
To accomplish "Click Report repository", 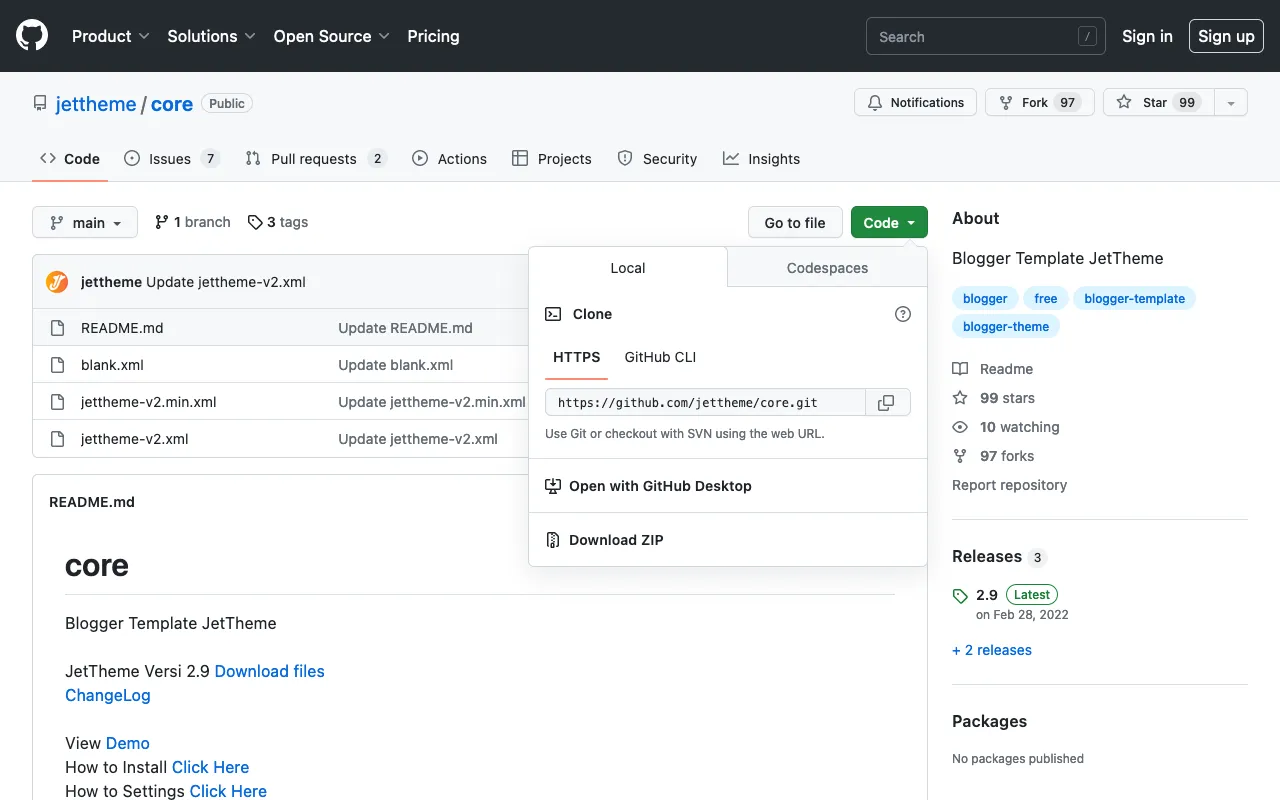I will click(1009, 485).
